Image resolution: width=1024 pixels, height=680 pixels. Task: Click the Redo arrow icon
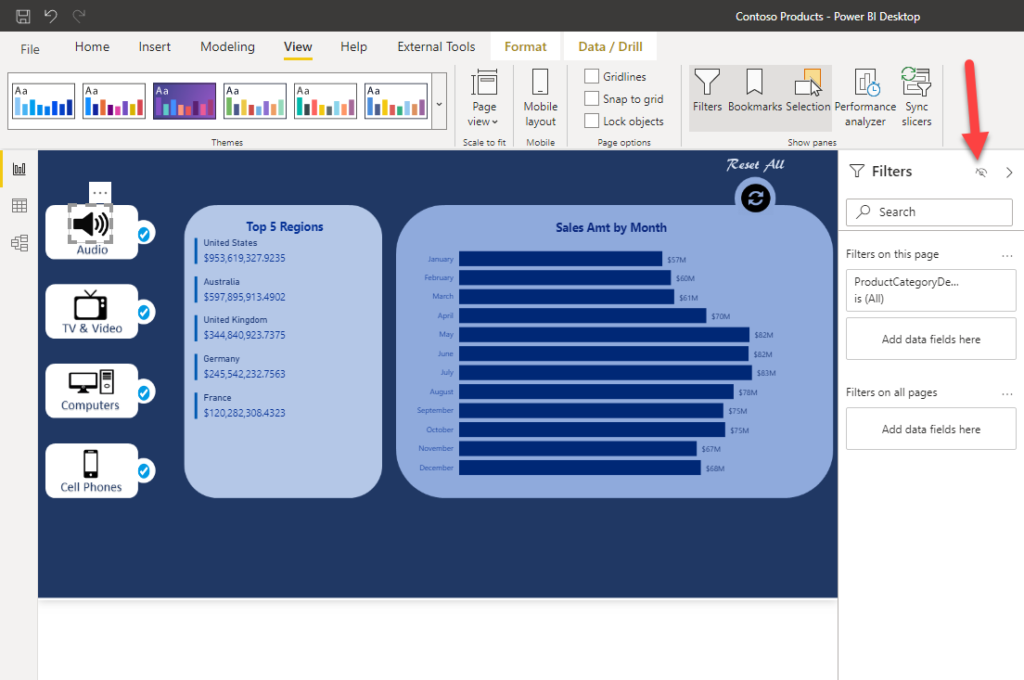click(79, 16)
